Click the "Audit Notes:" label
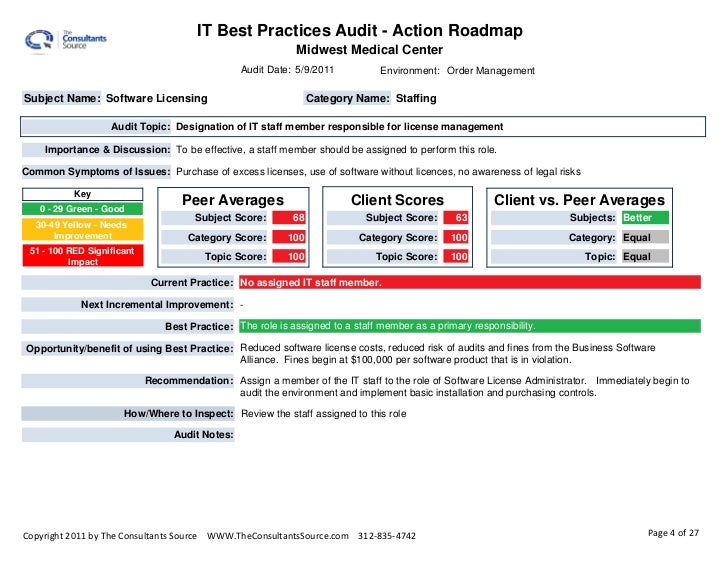The height and width of the screenshot is (563, 728). [x=128, y=435]
